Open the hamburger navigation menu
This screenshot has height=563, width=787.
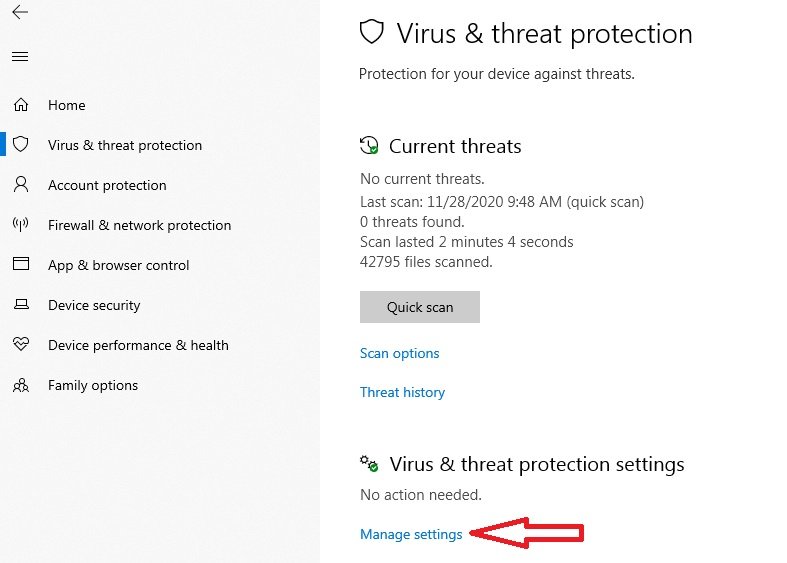coord(20,57)
